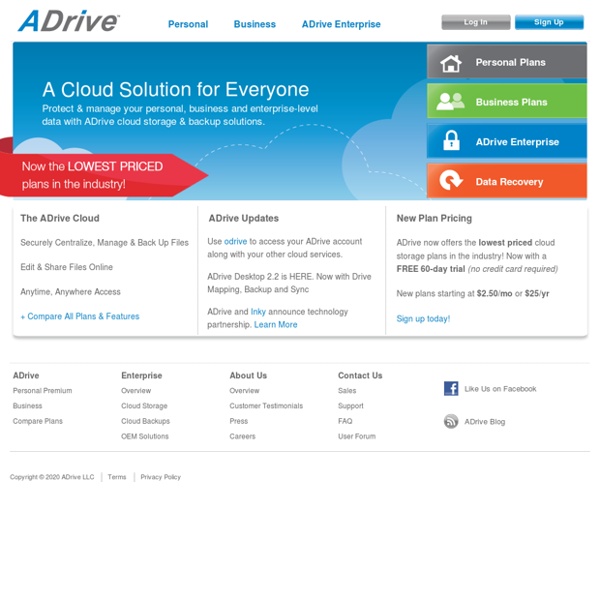Open the Personal Premium footer link
The image size is (600, 600).
click(42, 391)
